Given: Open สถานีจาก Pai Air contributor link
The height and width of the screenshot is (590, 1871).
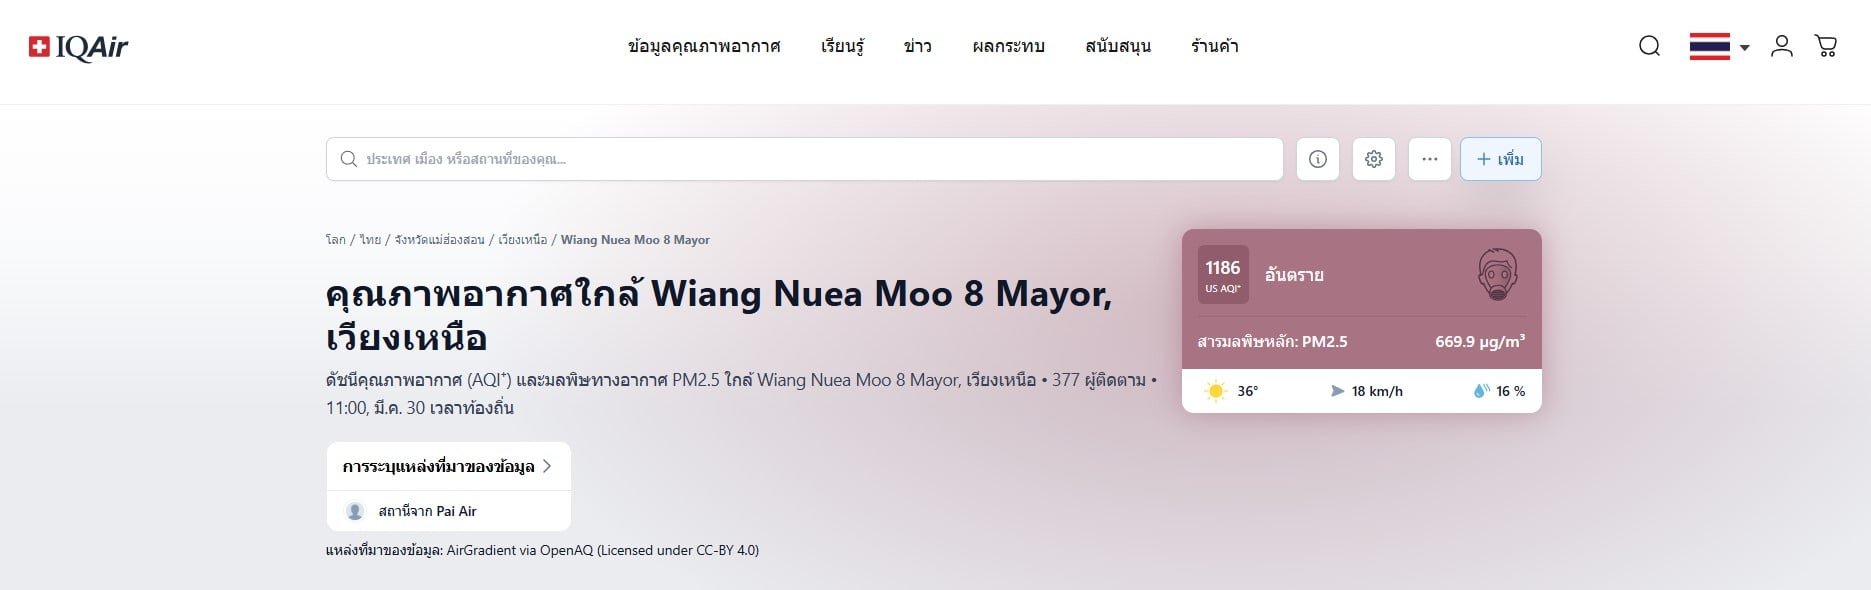Looking at the screenshot, I should point(427,511).
